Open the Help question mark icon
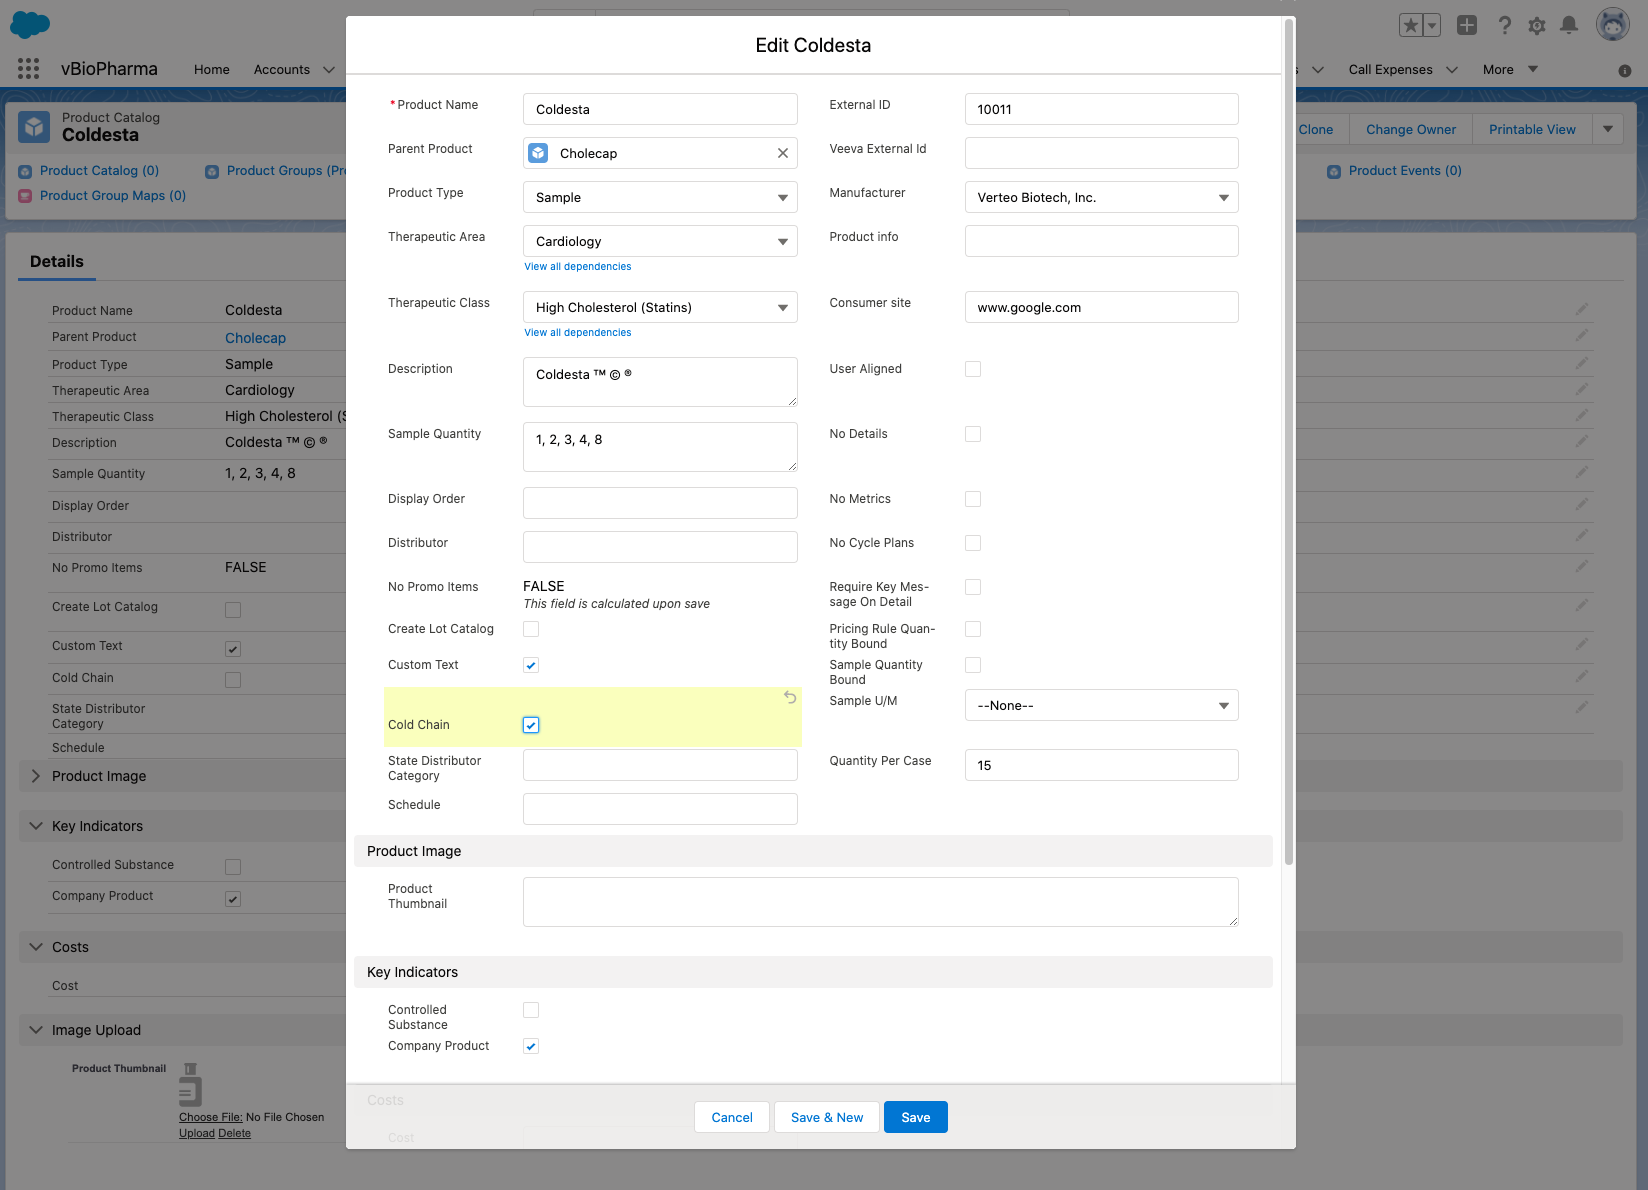 (x=1504, y=26)
